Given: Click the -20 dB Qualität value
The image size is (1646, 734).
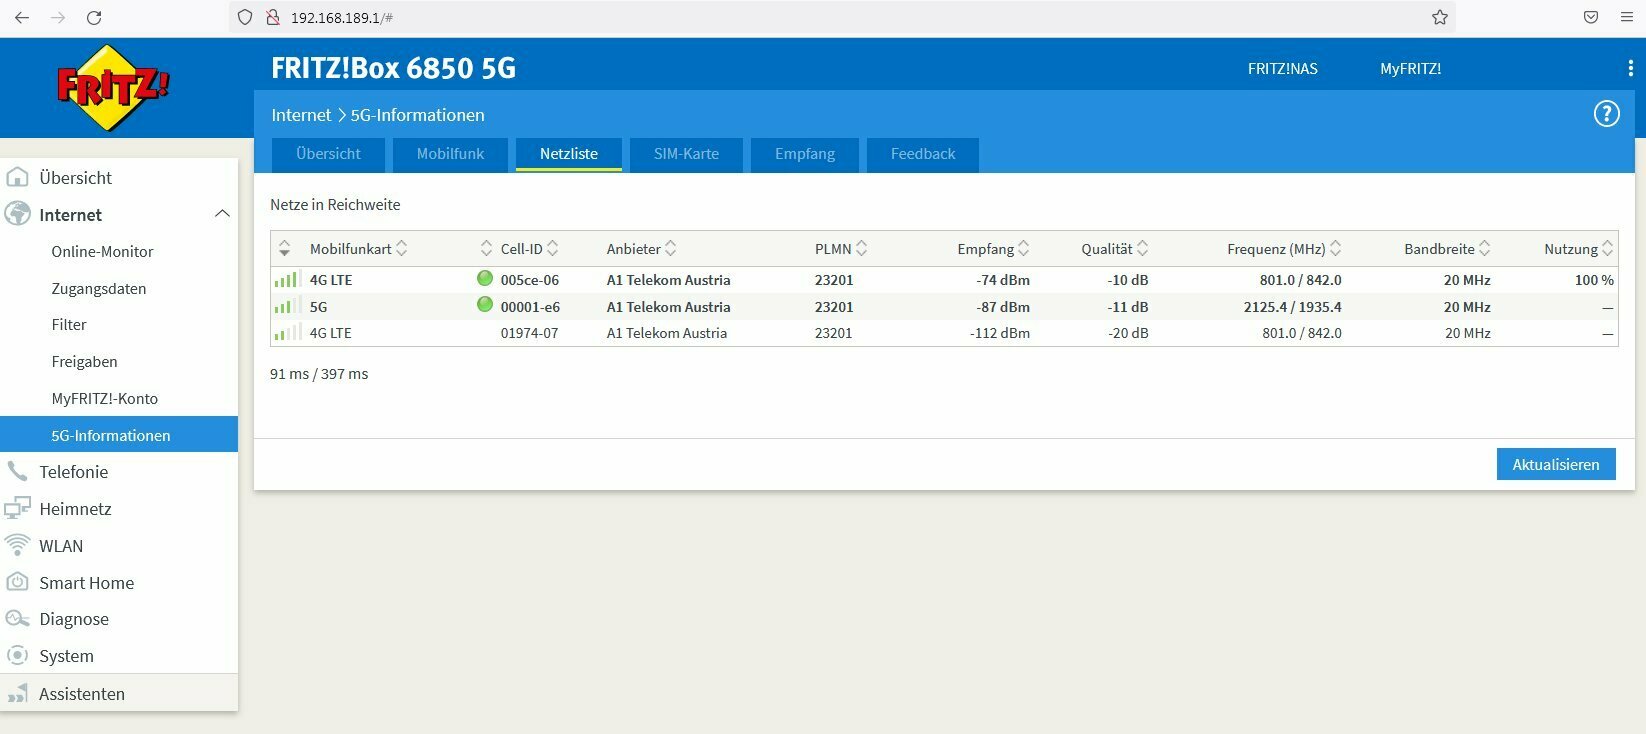Looking at the screenshot, I should (x=1128, y=333).
